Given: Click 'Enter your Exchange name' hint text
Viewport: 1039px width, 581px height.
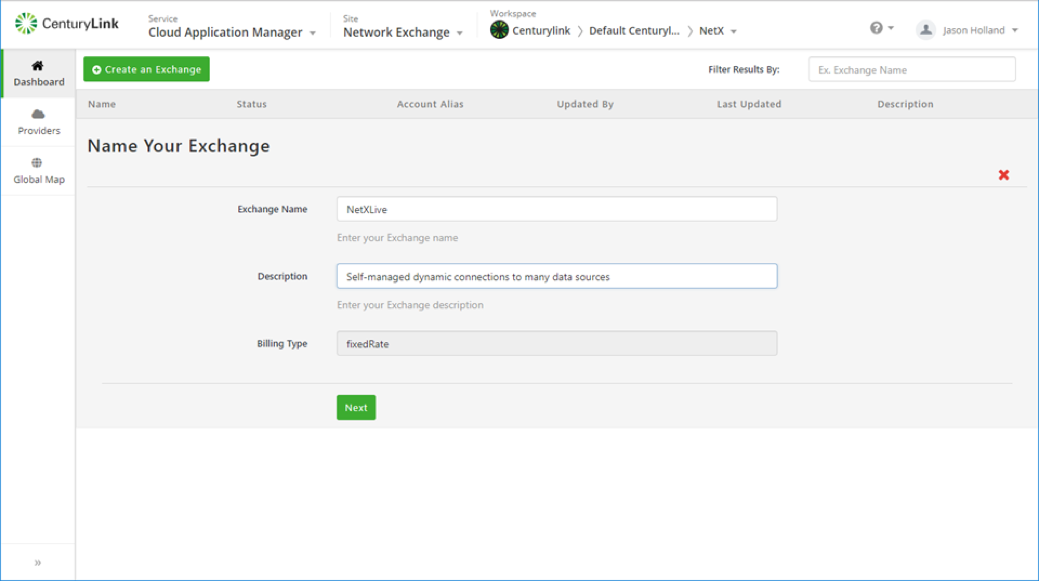Looking at the screenshot, I should 398,237.
